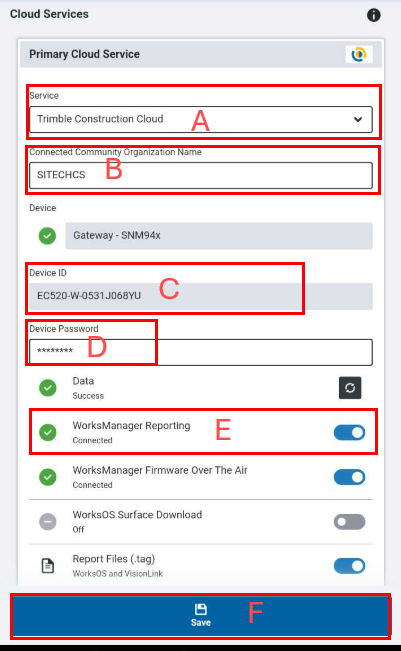Disable the WorksManager Reporting toggle
This screenshot has height=651, width=401.
[350, 432]
